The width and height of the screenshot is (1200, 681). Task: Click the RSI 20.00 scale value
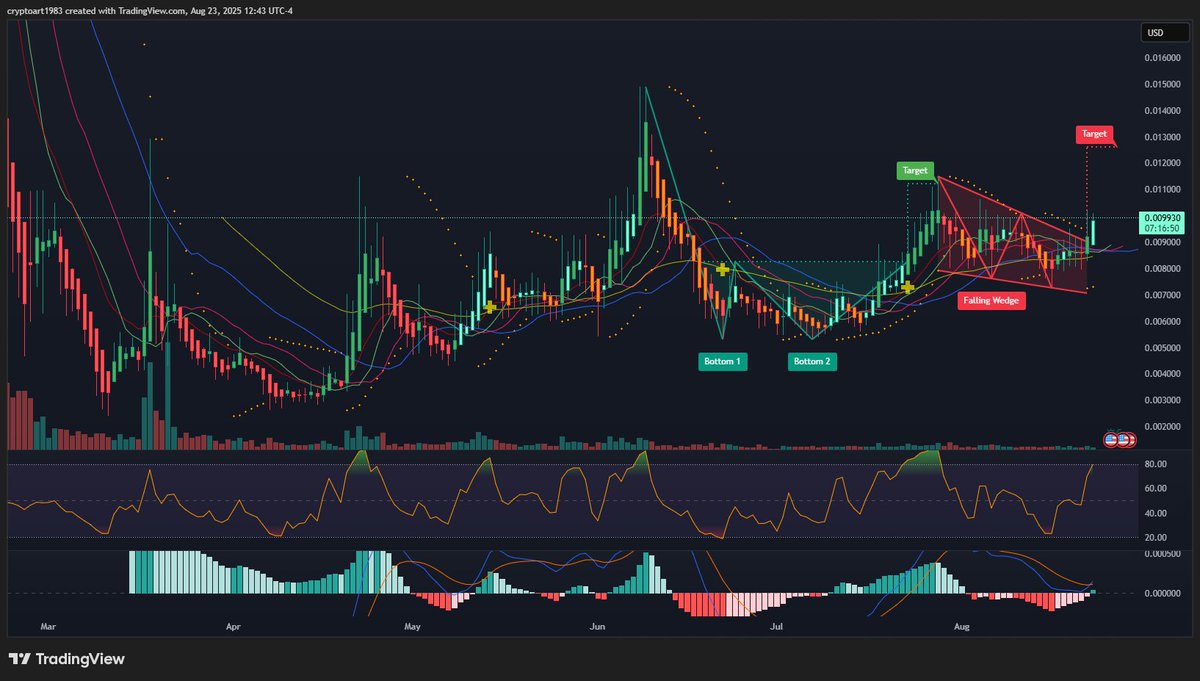1157,538
